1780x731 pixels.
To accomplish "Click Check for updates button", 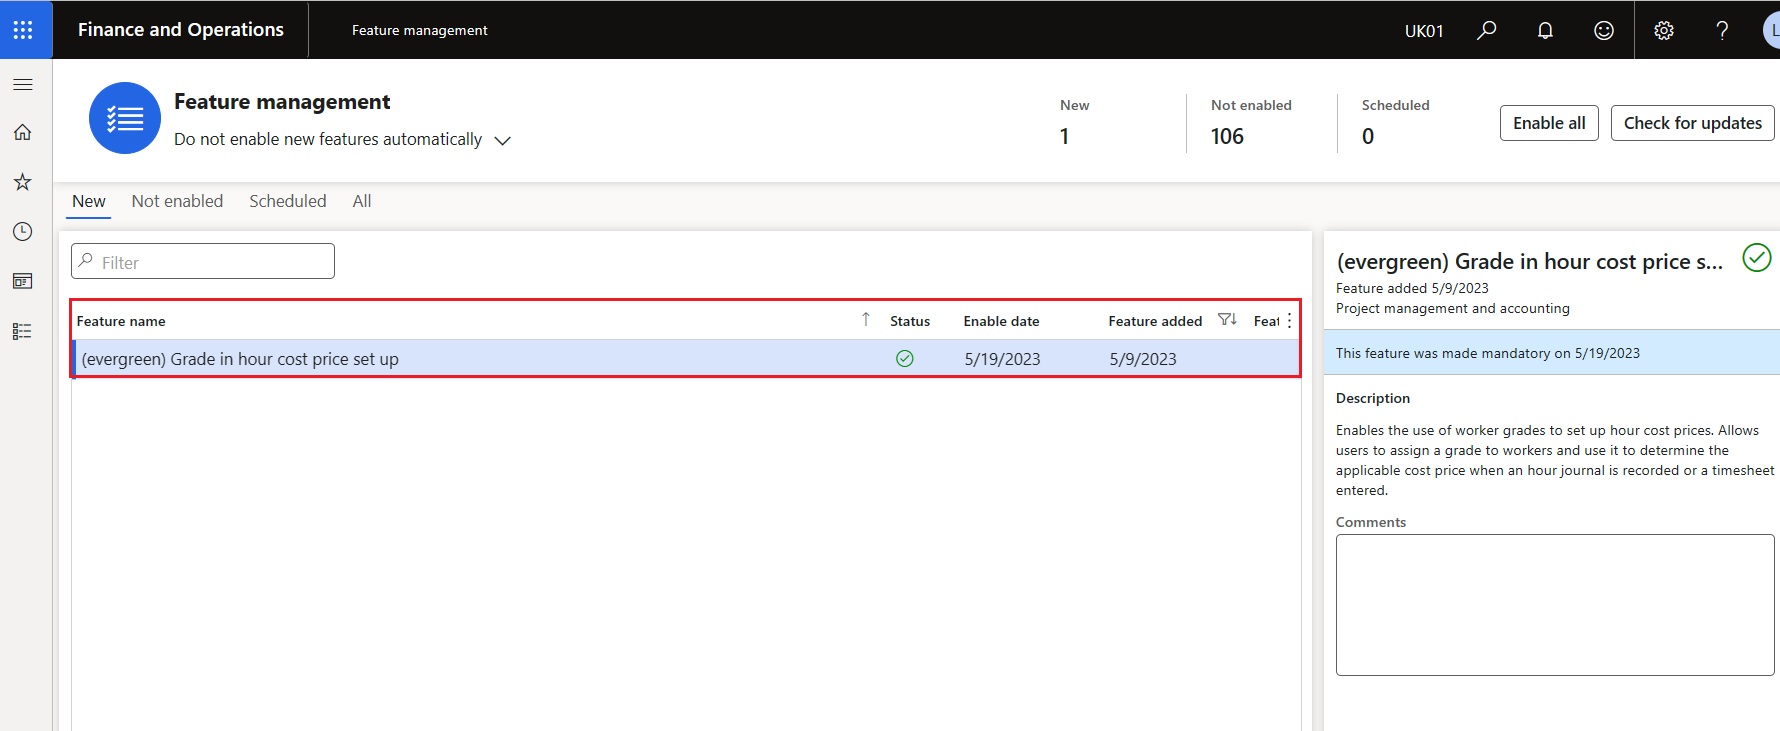I will pyautogui.click(x=1692, y=123).
